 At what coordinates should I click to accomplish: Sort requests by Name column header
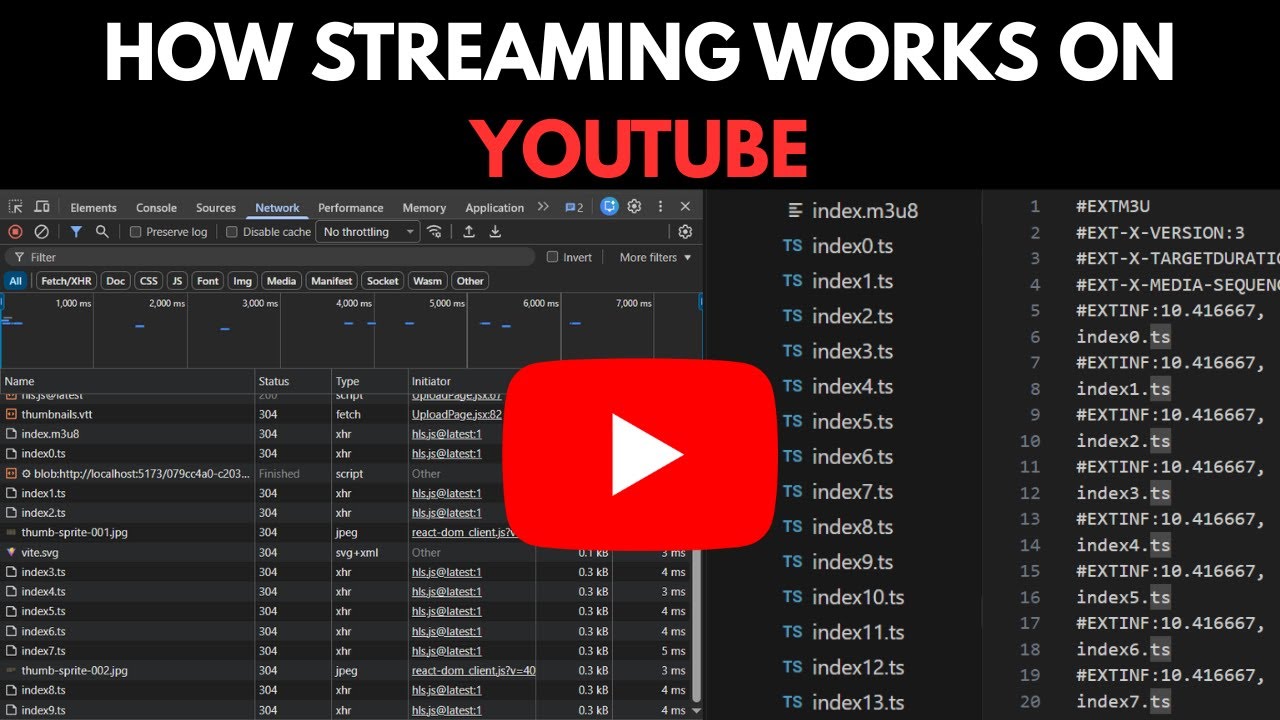pos(128,381)
